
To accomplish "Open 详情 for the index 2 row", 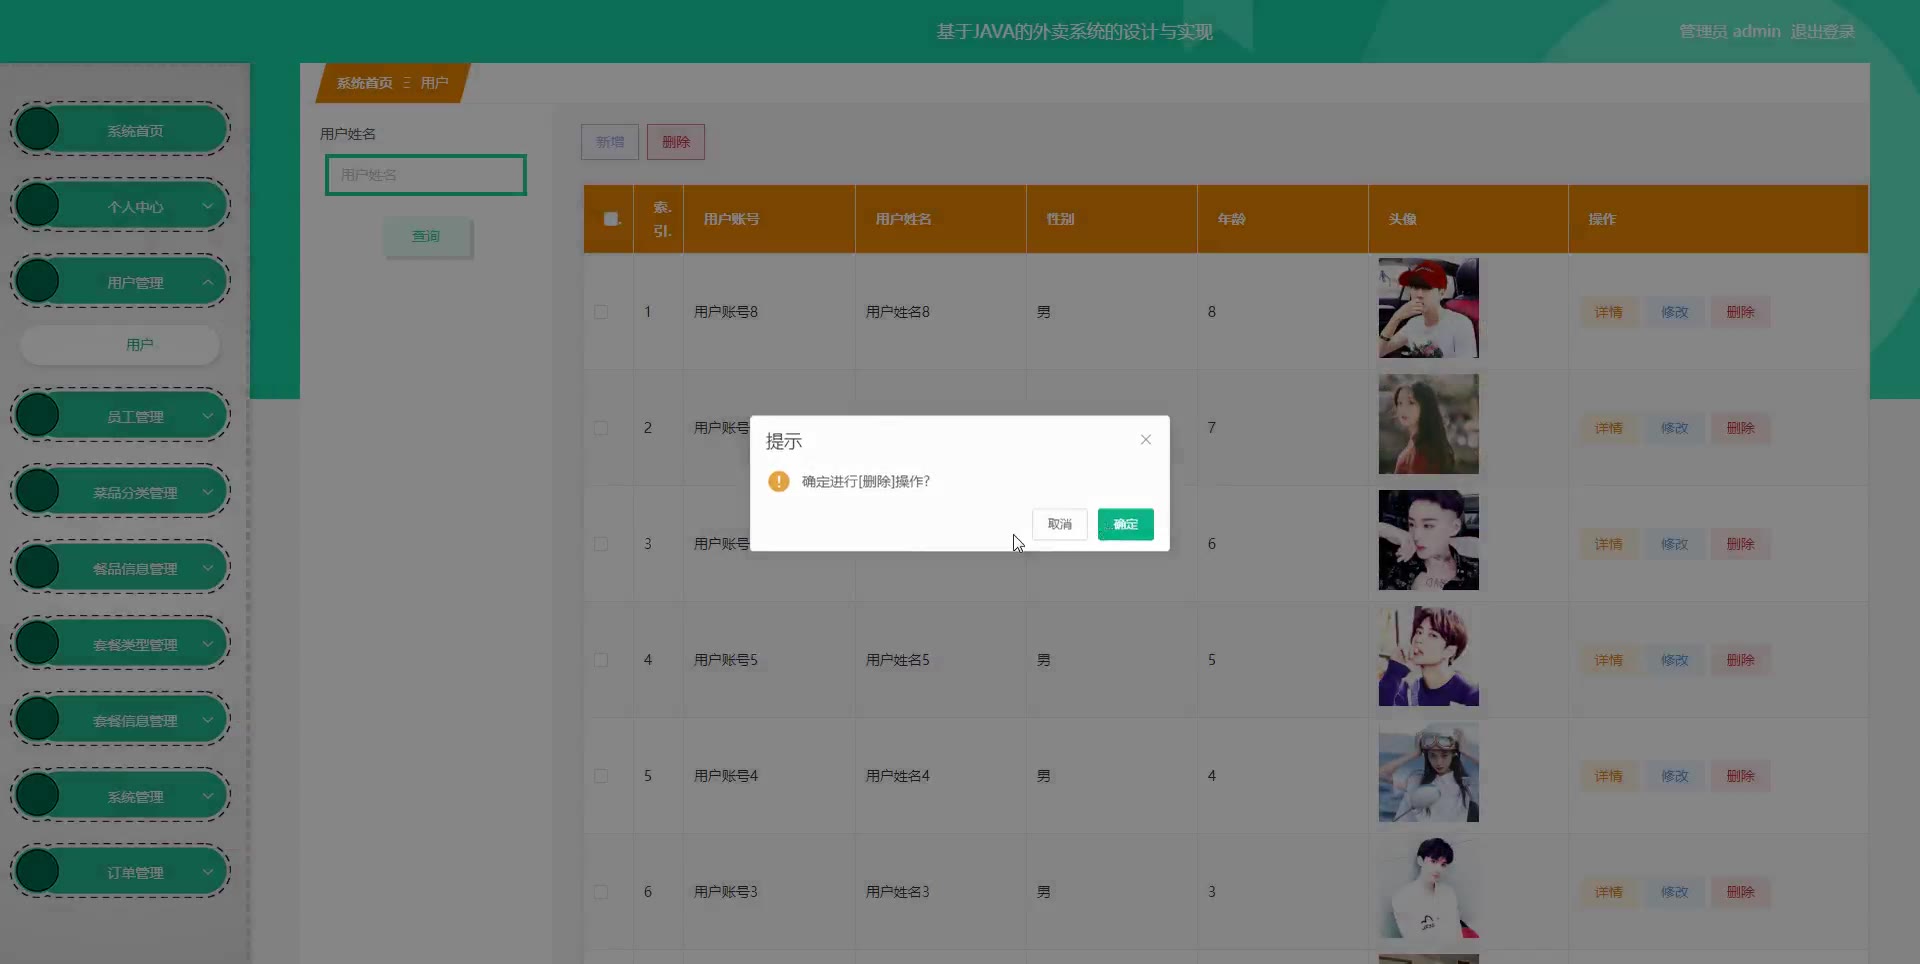I will tap(1609, 428).
